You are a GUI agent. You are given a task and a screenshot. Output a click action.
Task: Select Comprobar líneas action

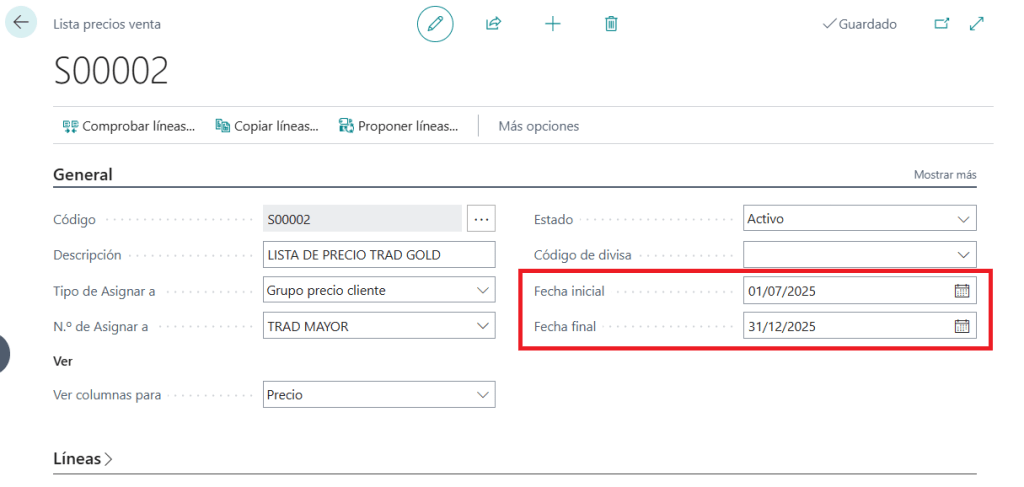[129, 126]
